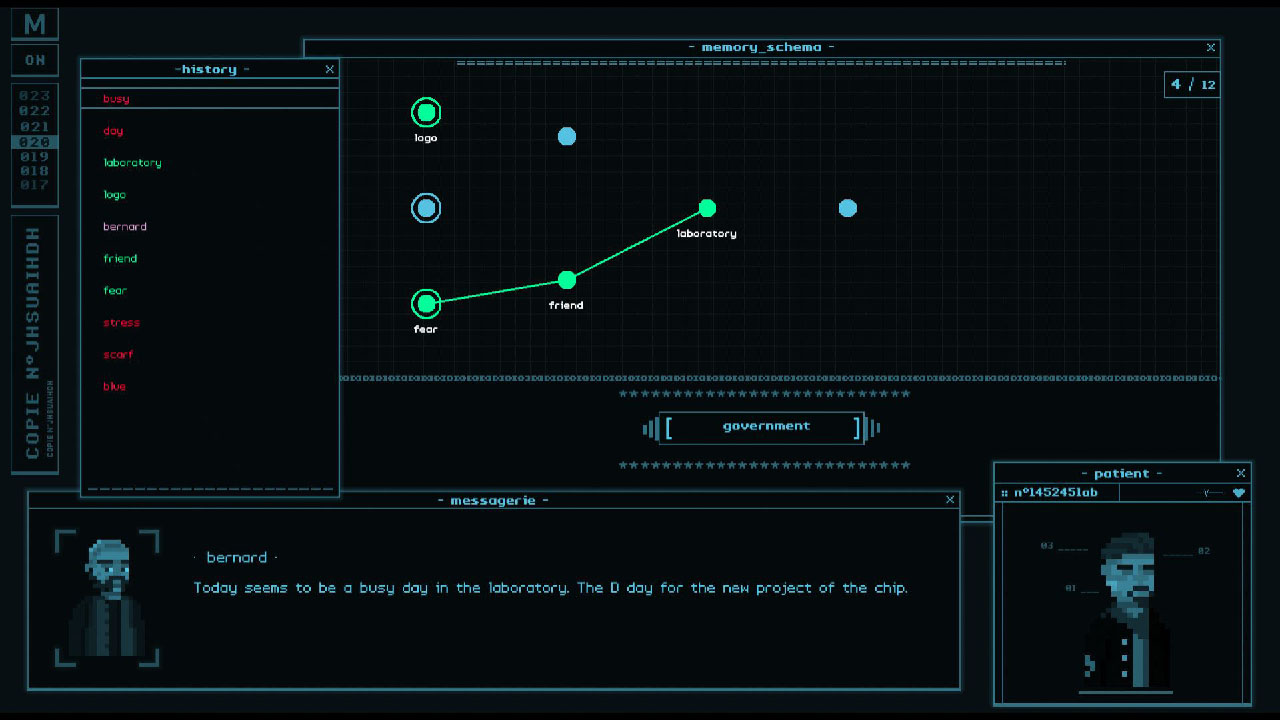Screen dimensions: 1280x720
Task: Click the heart monitor icon in patient panel
Action: pyautogui.click(x=1238, y=492)
